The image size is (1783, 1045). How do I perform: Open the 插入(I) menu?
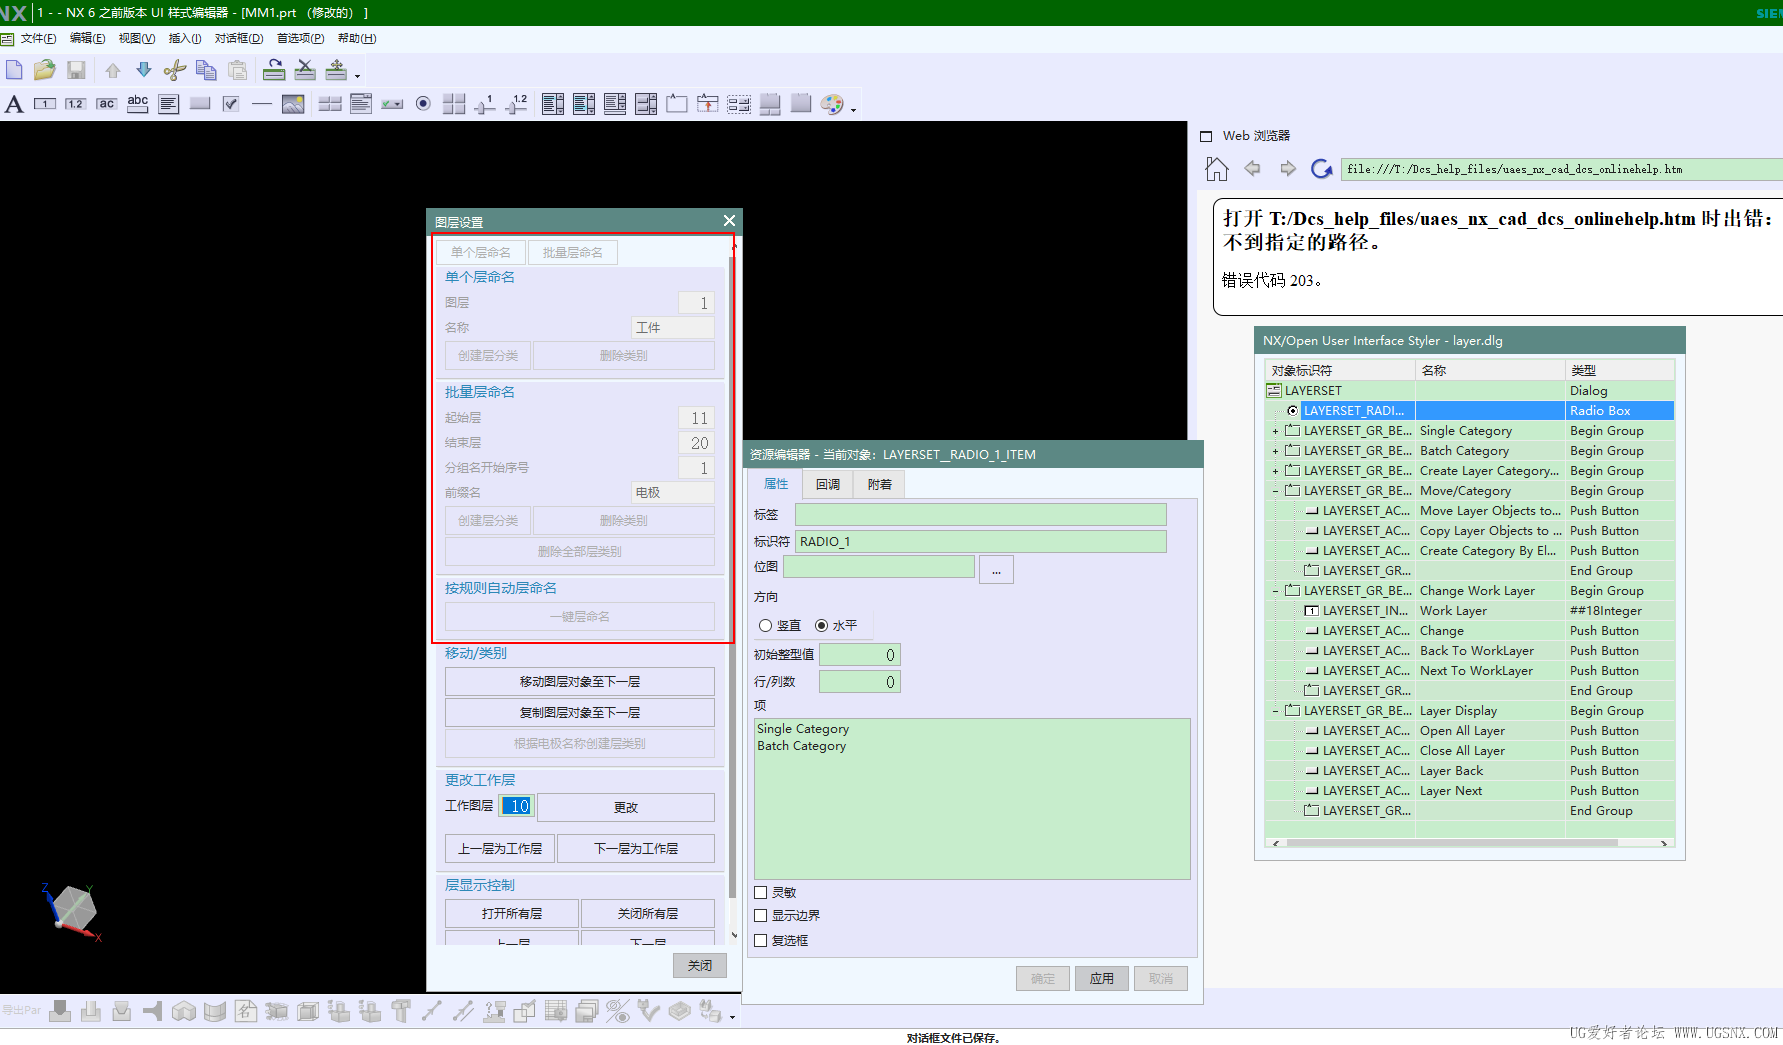[185, 38]
